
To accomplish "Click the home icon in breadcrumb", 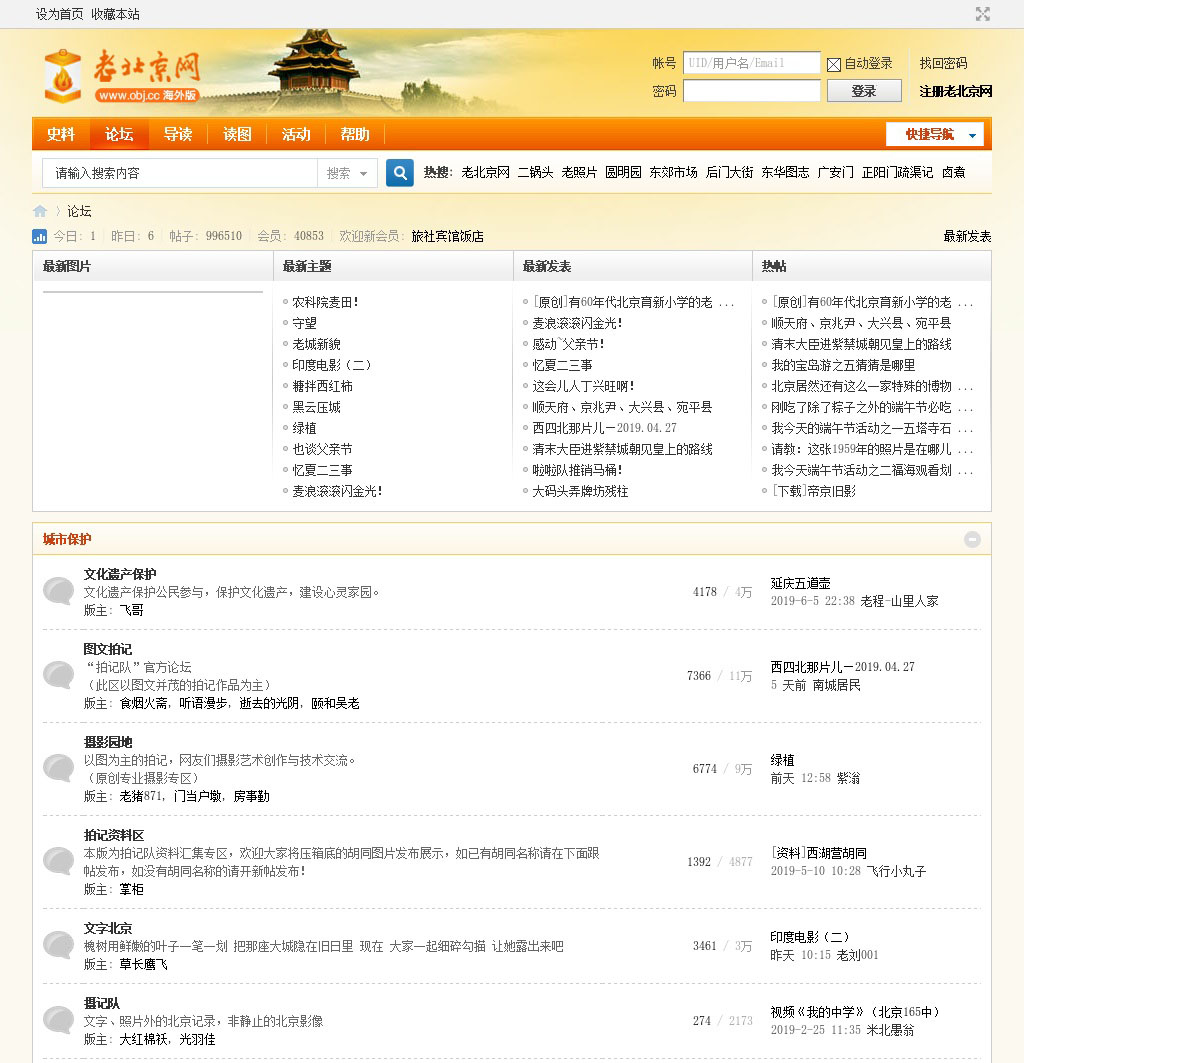I will pos(40,211).
